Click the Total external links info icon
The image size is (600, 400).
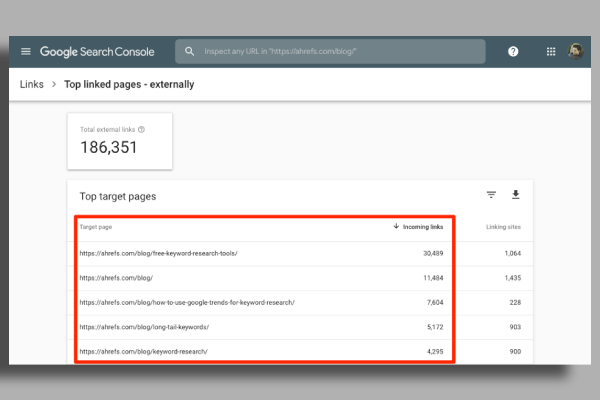(142, 129)
